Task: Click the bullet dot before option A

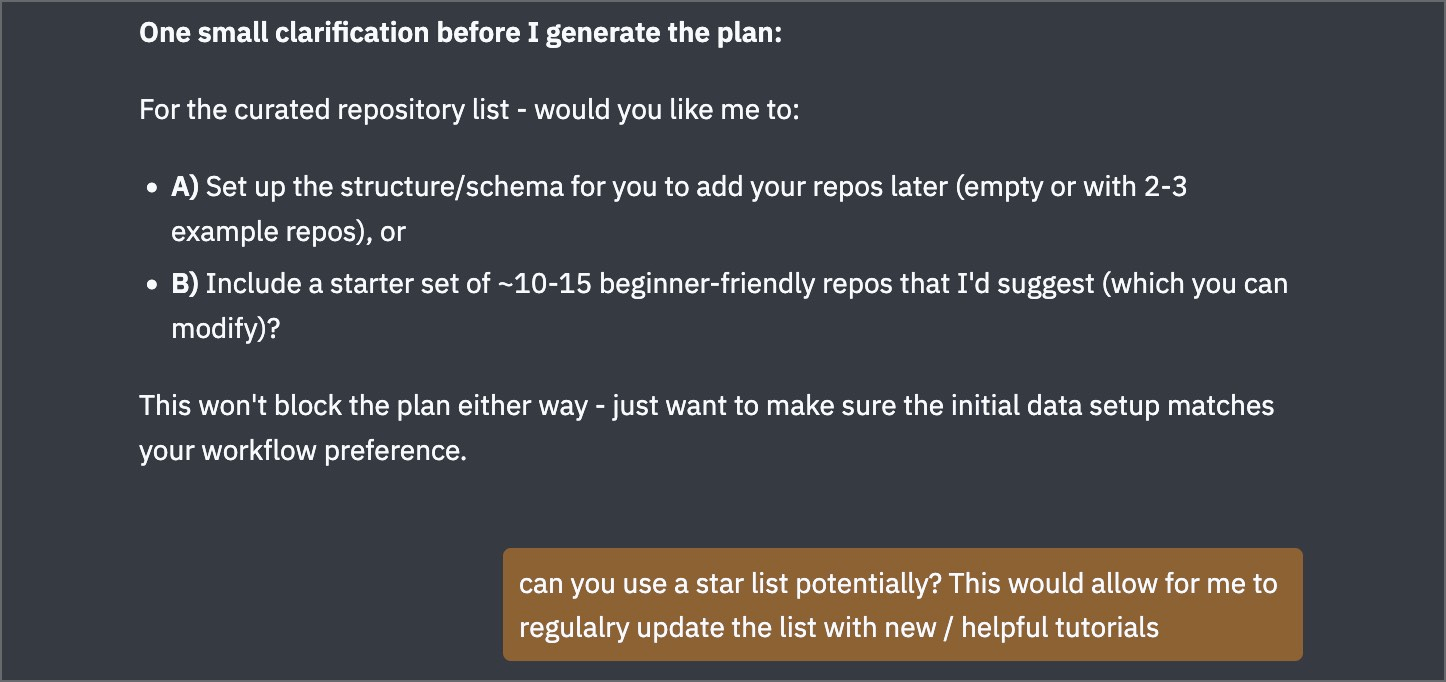Action: tap(152, 188)
